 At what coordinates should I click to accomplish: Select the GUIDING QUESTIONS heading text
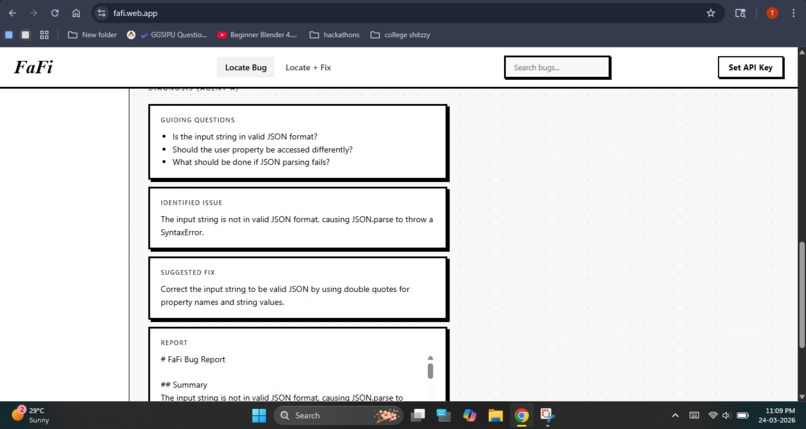[x=197, y=120]
